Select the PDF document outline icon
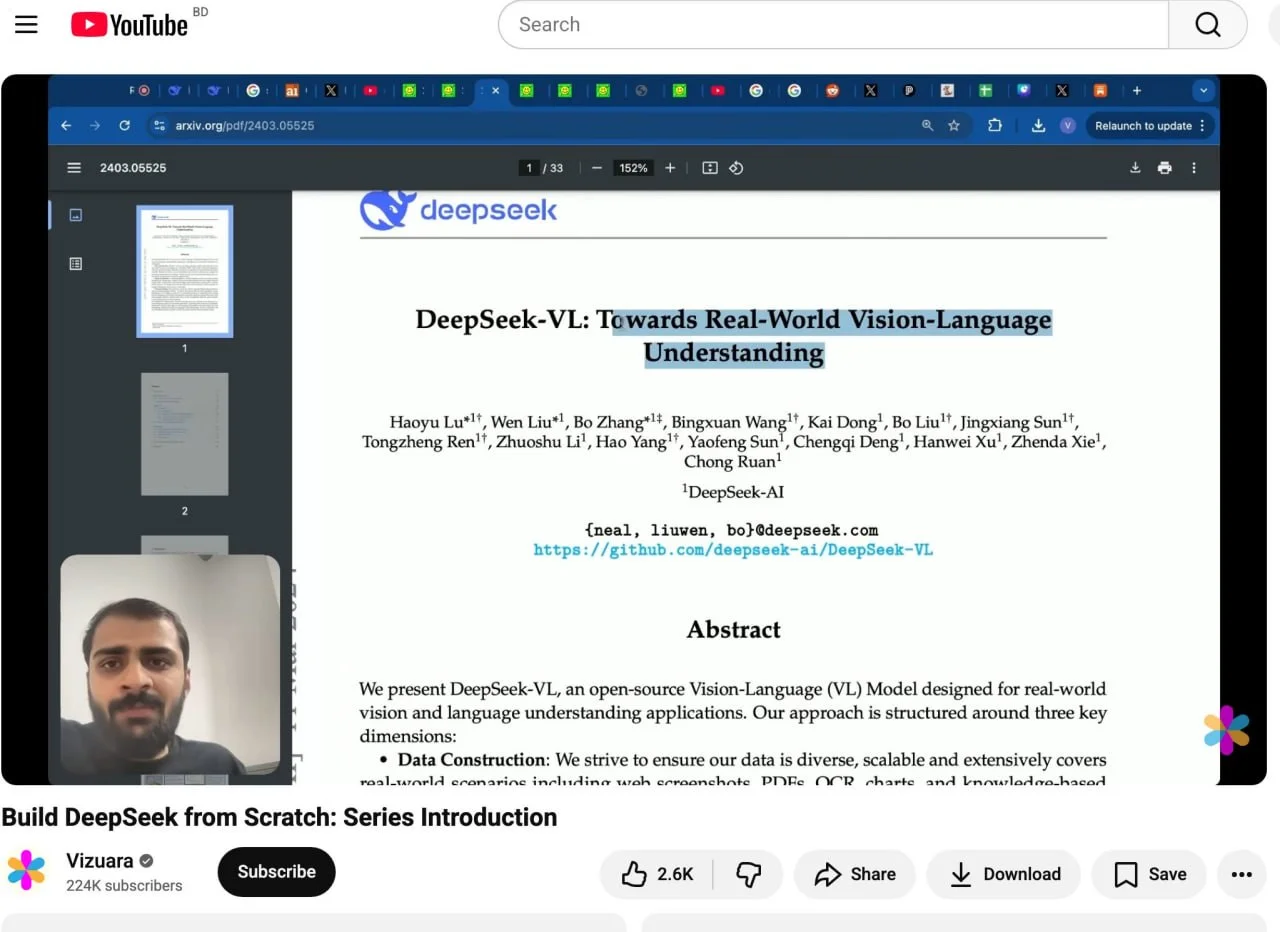The height and width of the screenshot is (932, 1280). (x=75, y=264)
